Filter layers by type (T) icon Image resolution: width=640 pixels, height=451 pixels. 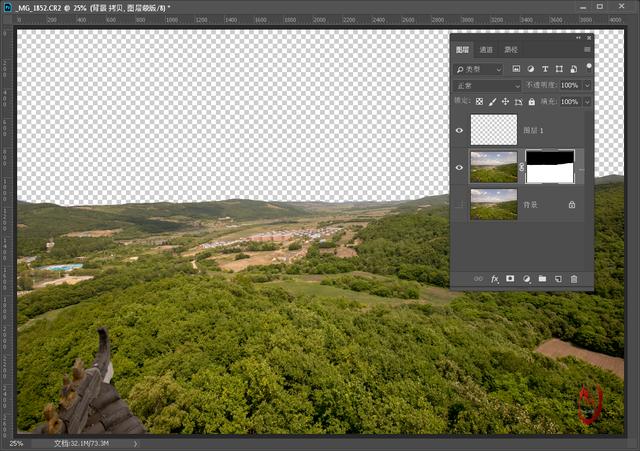(x=545, y=69)
